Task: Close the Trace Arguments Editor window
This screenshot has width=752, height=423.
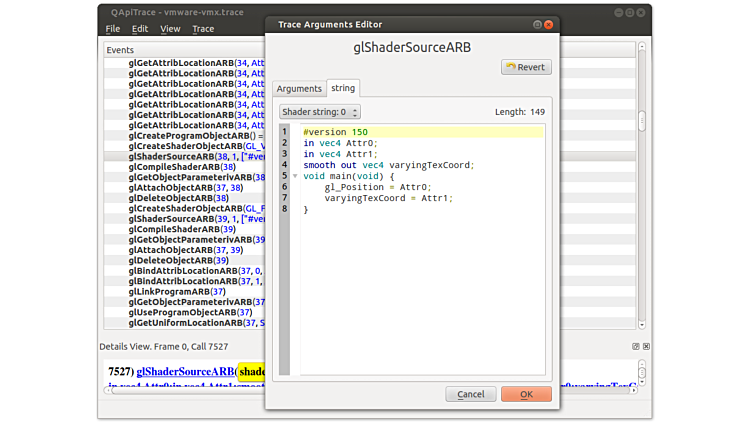Action: click(x=549, y=23)
